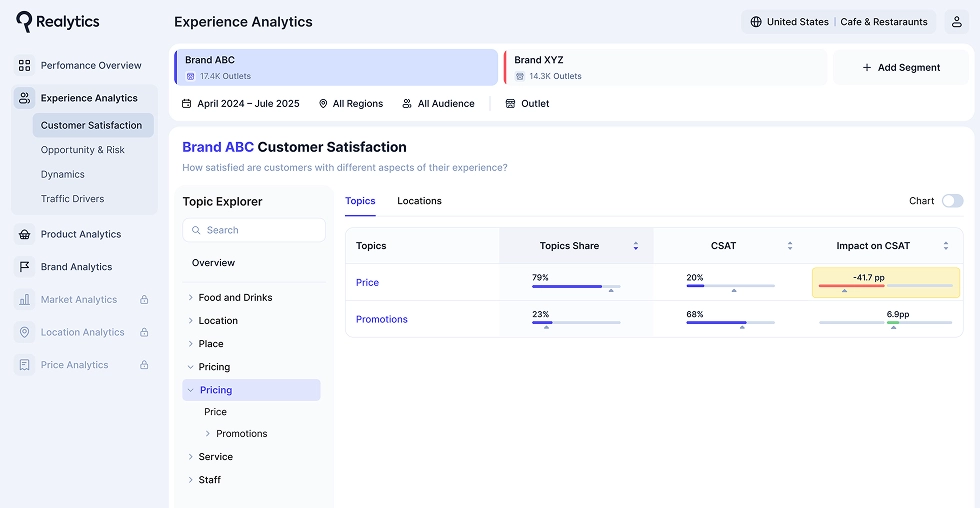The image size is (980, 508).
Task: Sort by Topics Share column
Action: tap(635, 246)
